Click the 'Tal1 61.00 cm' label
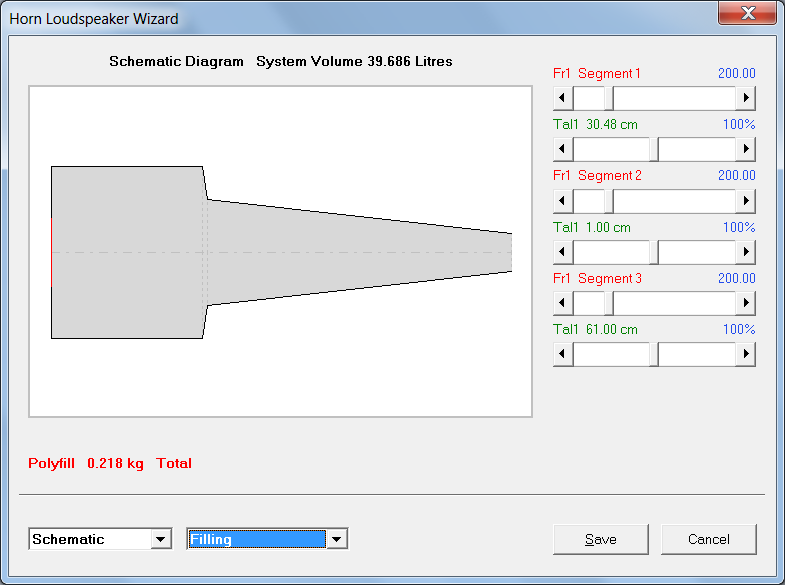 click(595, 329)
